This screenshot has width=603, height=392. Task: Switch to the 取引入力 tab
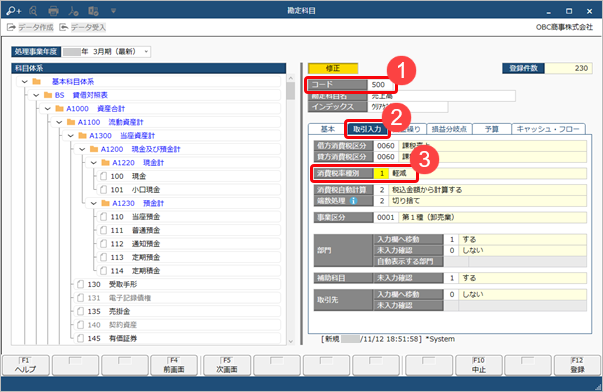(x=367, y=129)
